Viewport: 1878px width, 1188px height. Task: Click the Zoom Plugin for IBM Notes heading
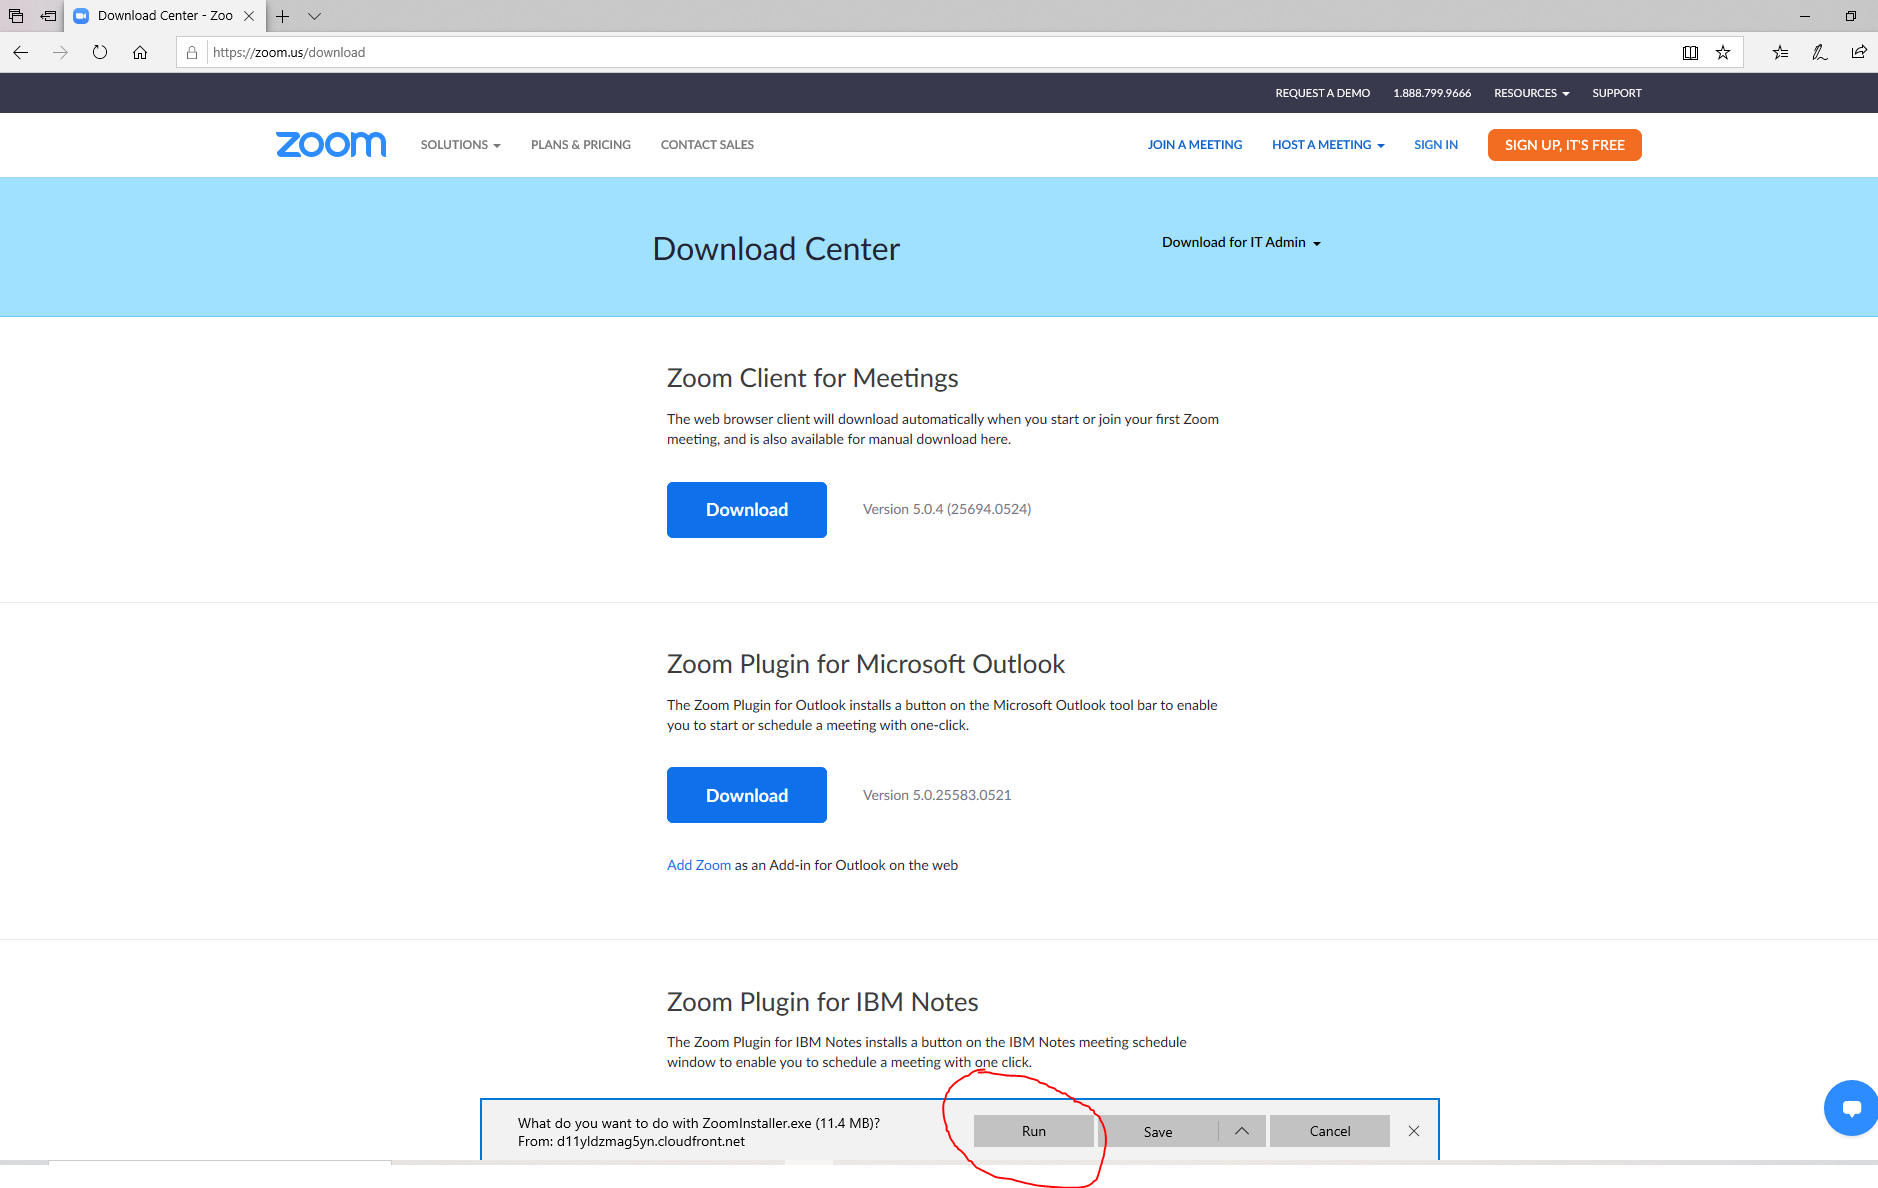822,1002
